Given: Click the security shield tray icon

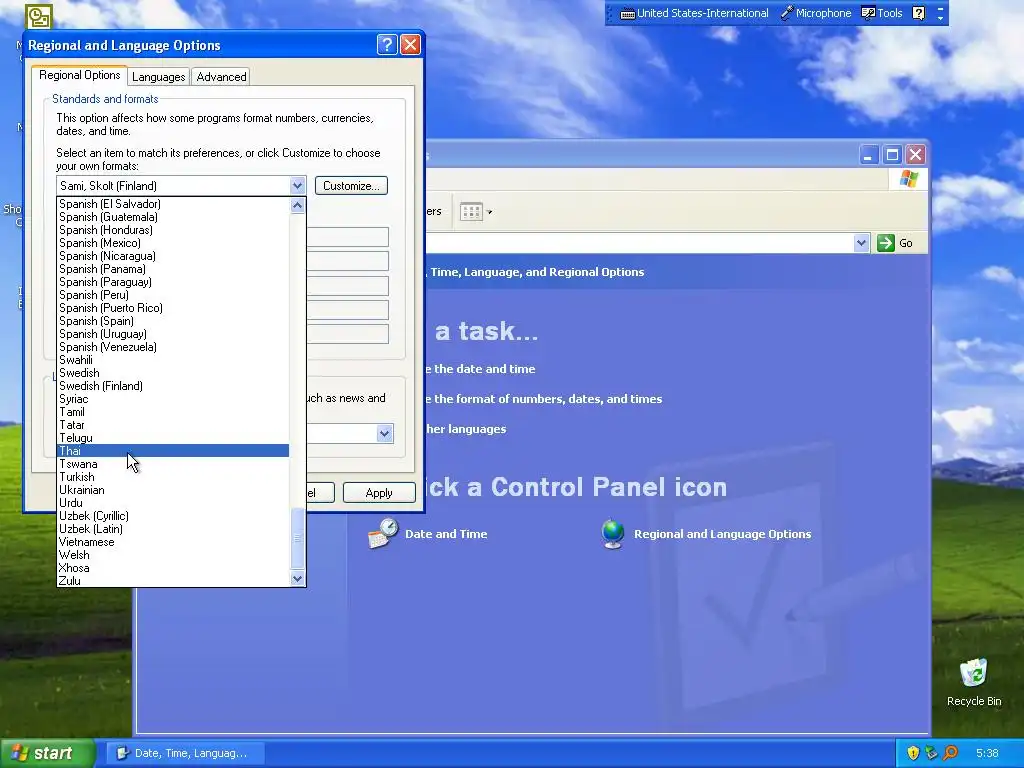Looking at the screenshot, I should click(x=913, y=753).
